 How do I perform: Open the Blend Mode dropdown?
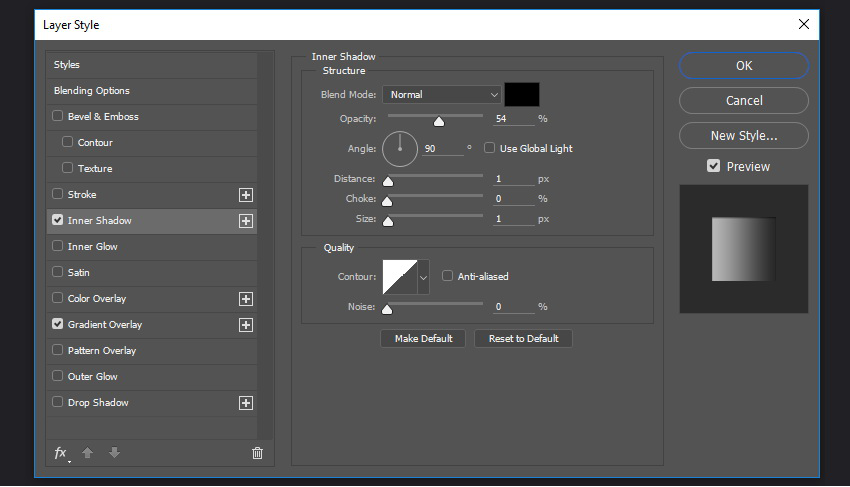[x=442, y=94]
